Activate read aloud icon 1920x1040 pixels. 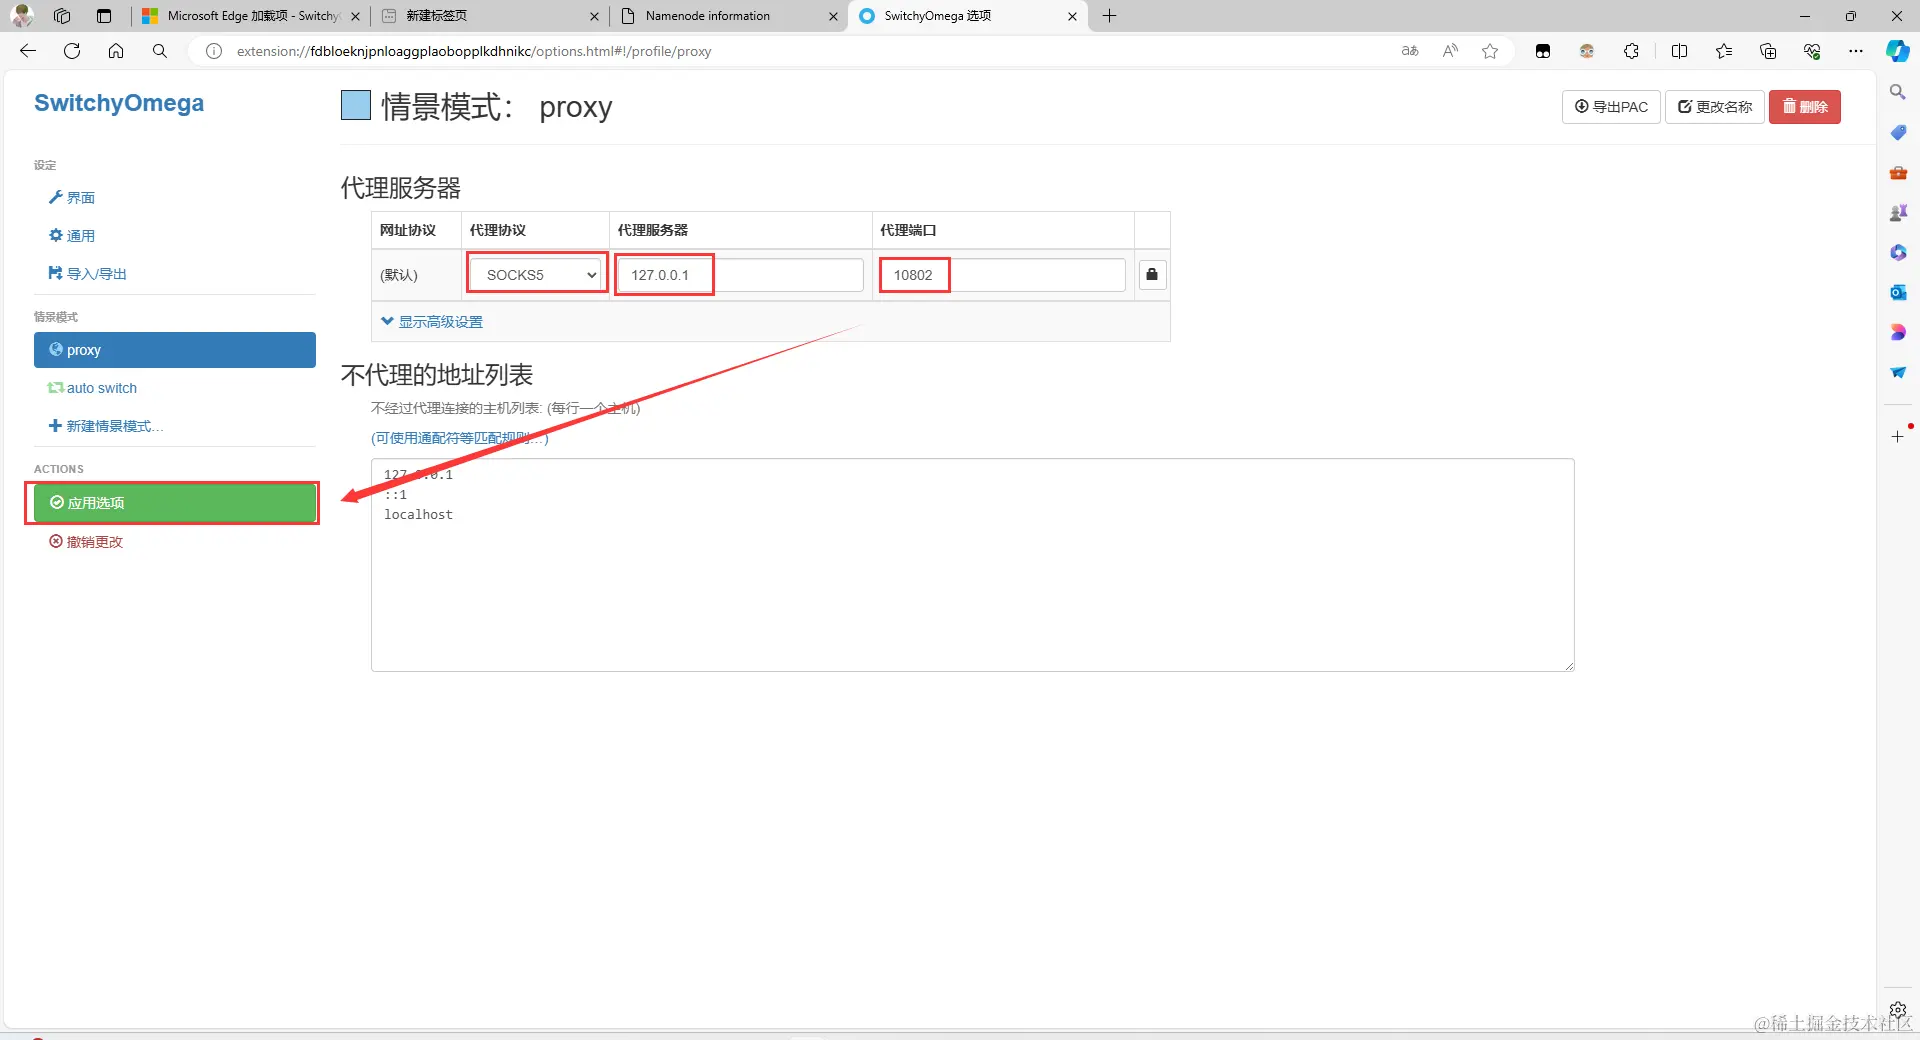click(x=1450, y=51)
